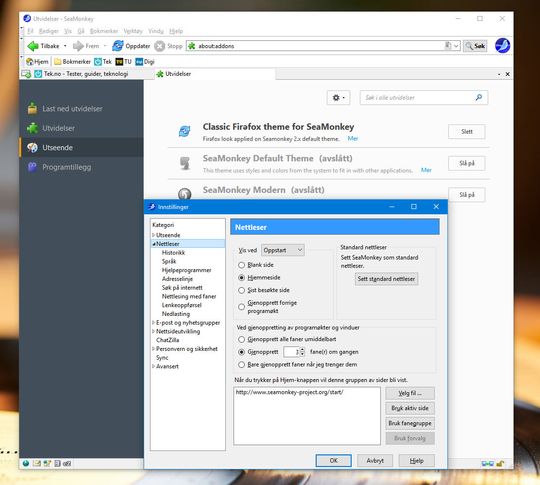Open the Vis ved Oppstart dropdown
The height and width of the screenshot is (485, 540).
point(283,250)
